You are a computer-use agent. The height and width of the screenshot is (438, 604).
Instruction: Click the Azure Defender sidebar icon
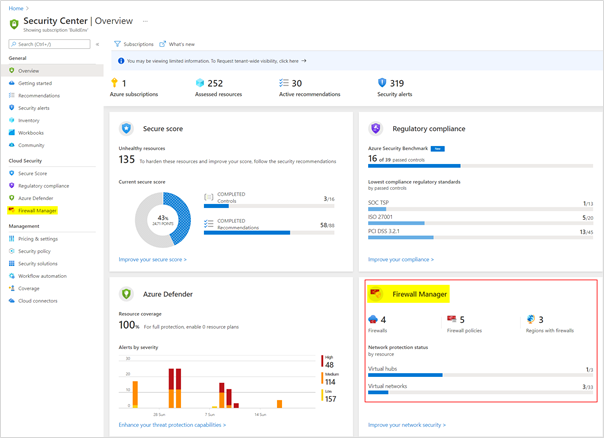pyautogui.click(x=12, y=198)
